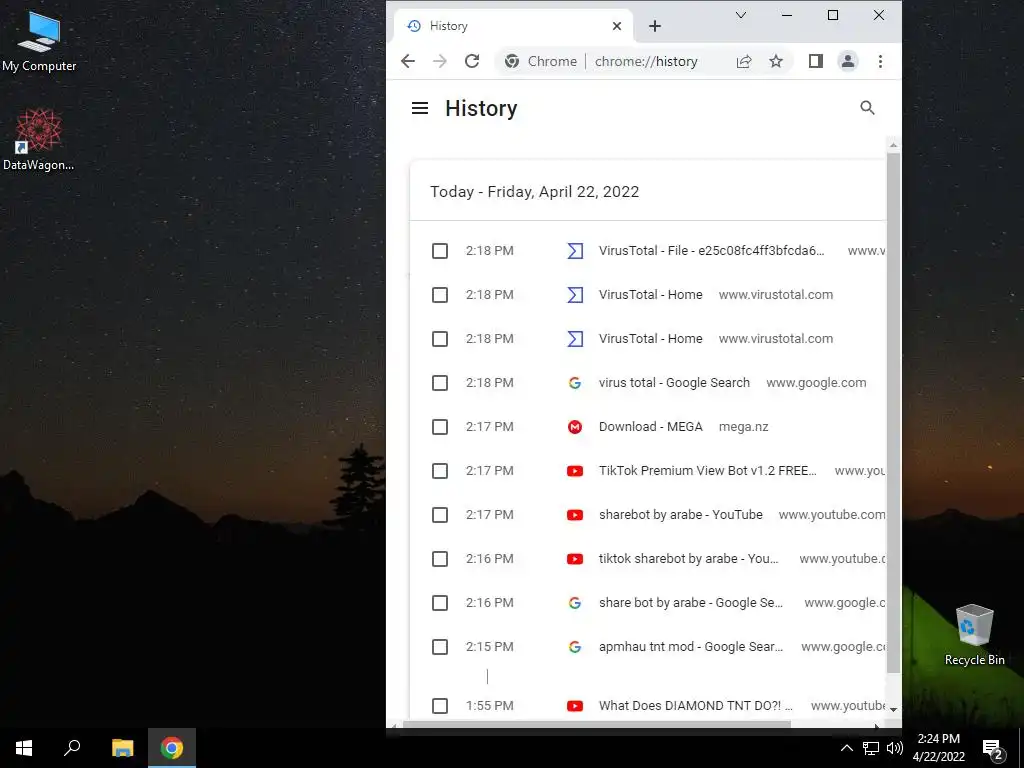
Task: Open tiktok sharebot by arabe link
Action: click(x=688, y=559)
